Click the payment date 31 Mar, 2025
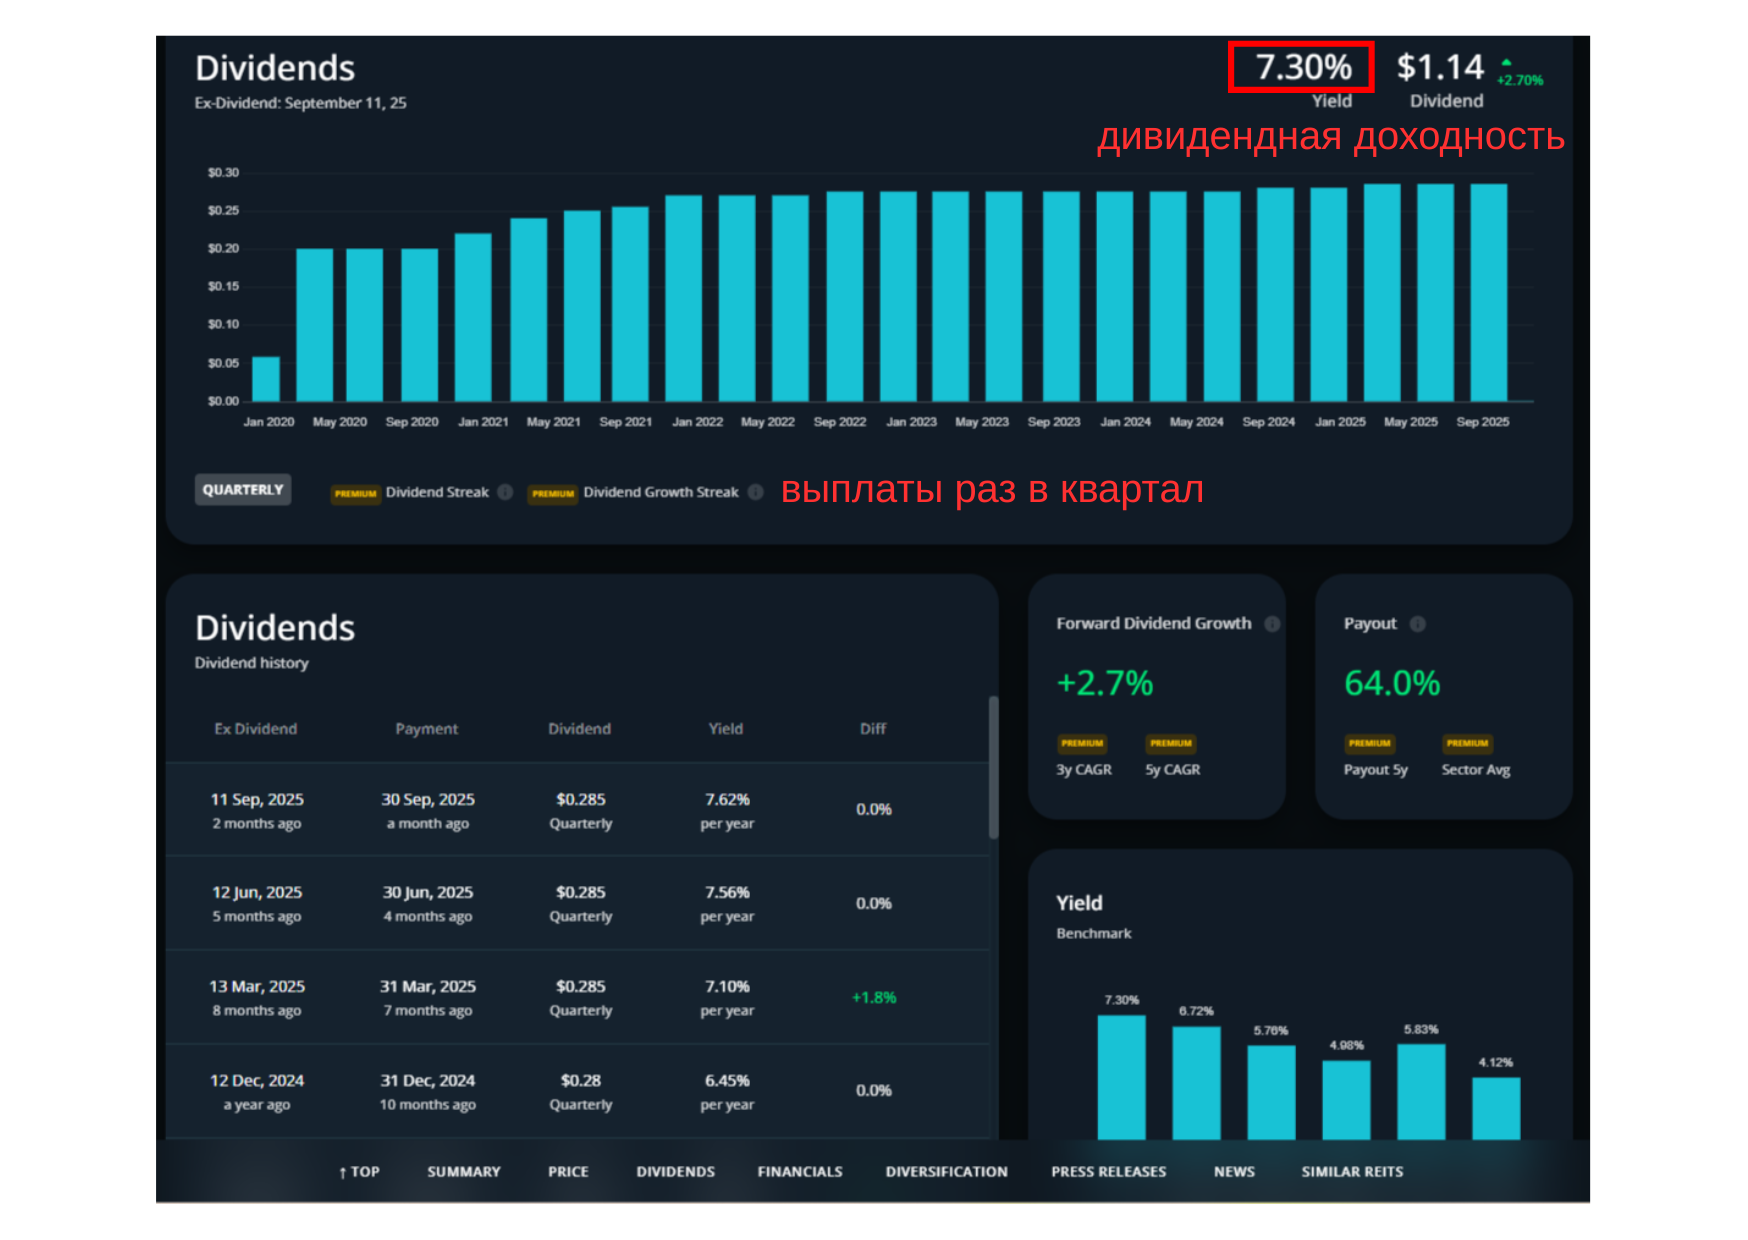Viewport: 1748px width, 1240px height. point(428,987)
